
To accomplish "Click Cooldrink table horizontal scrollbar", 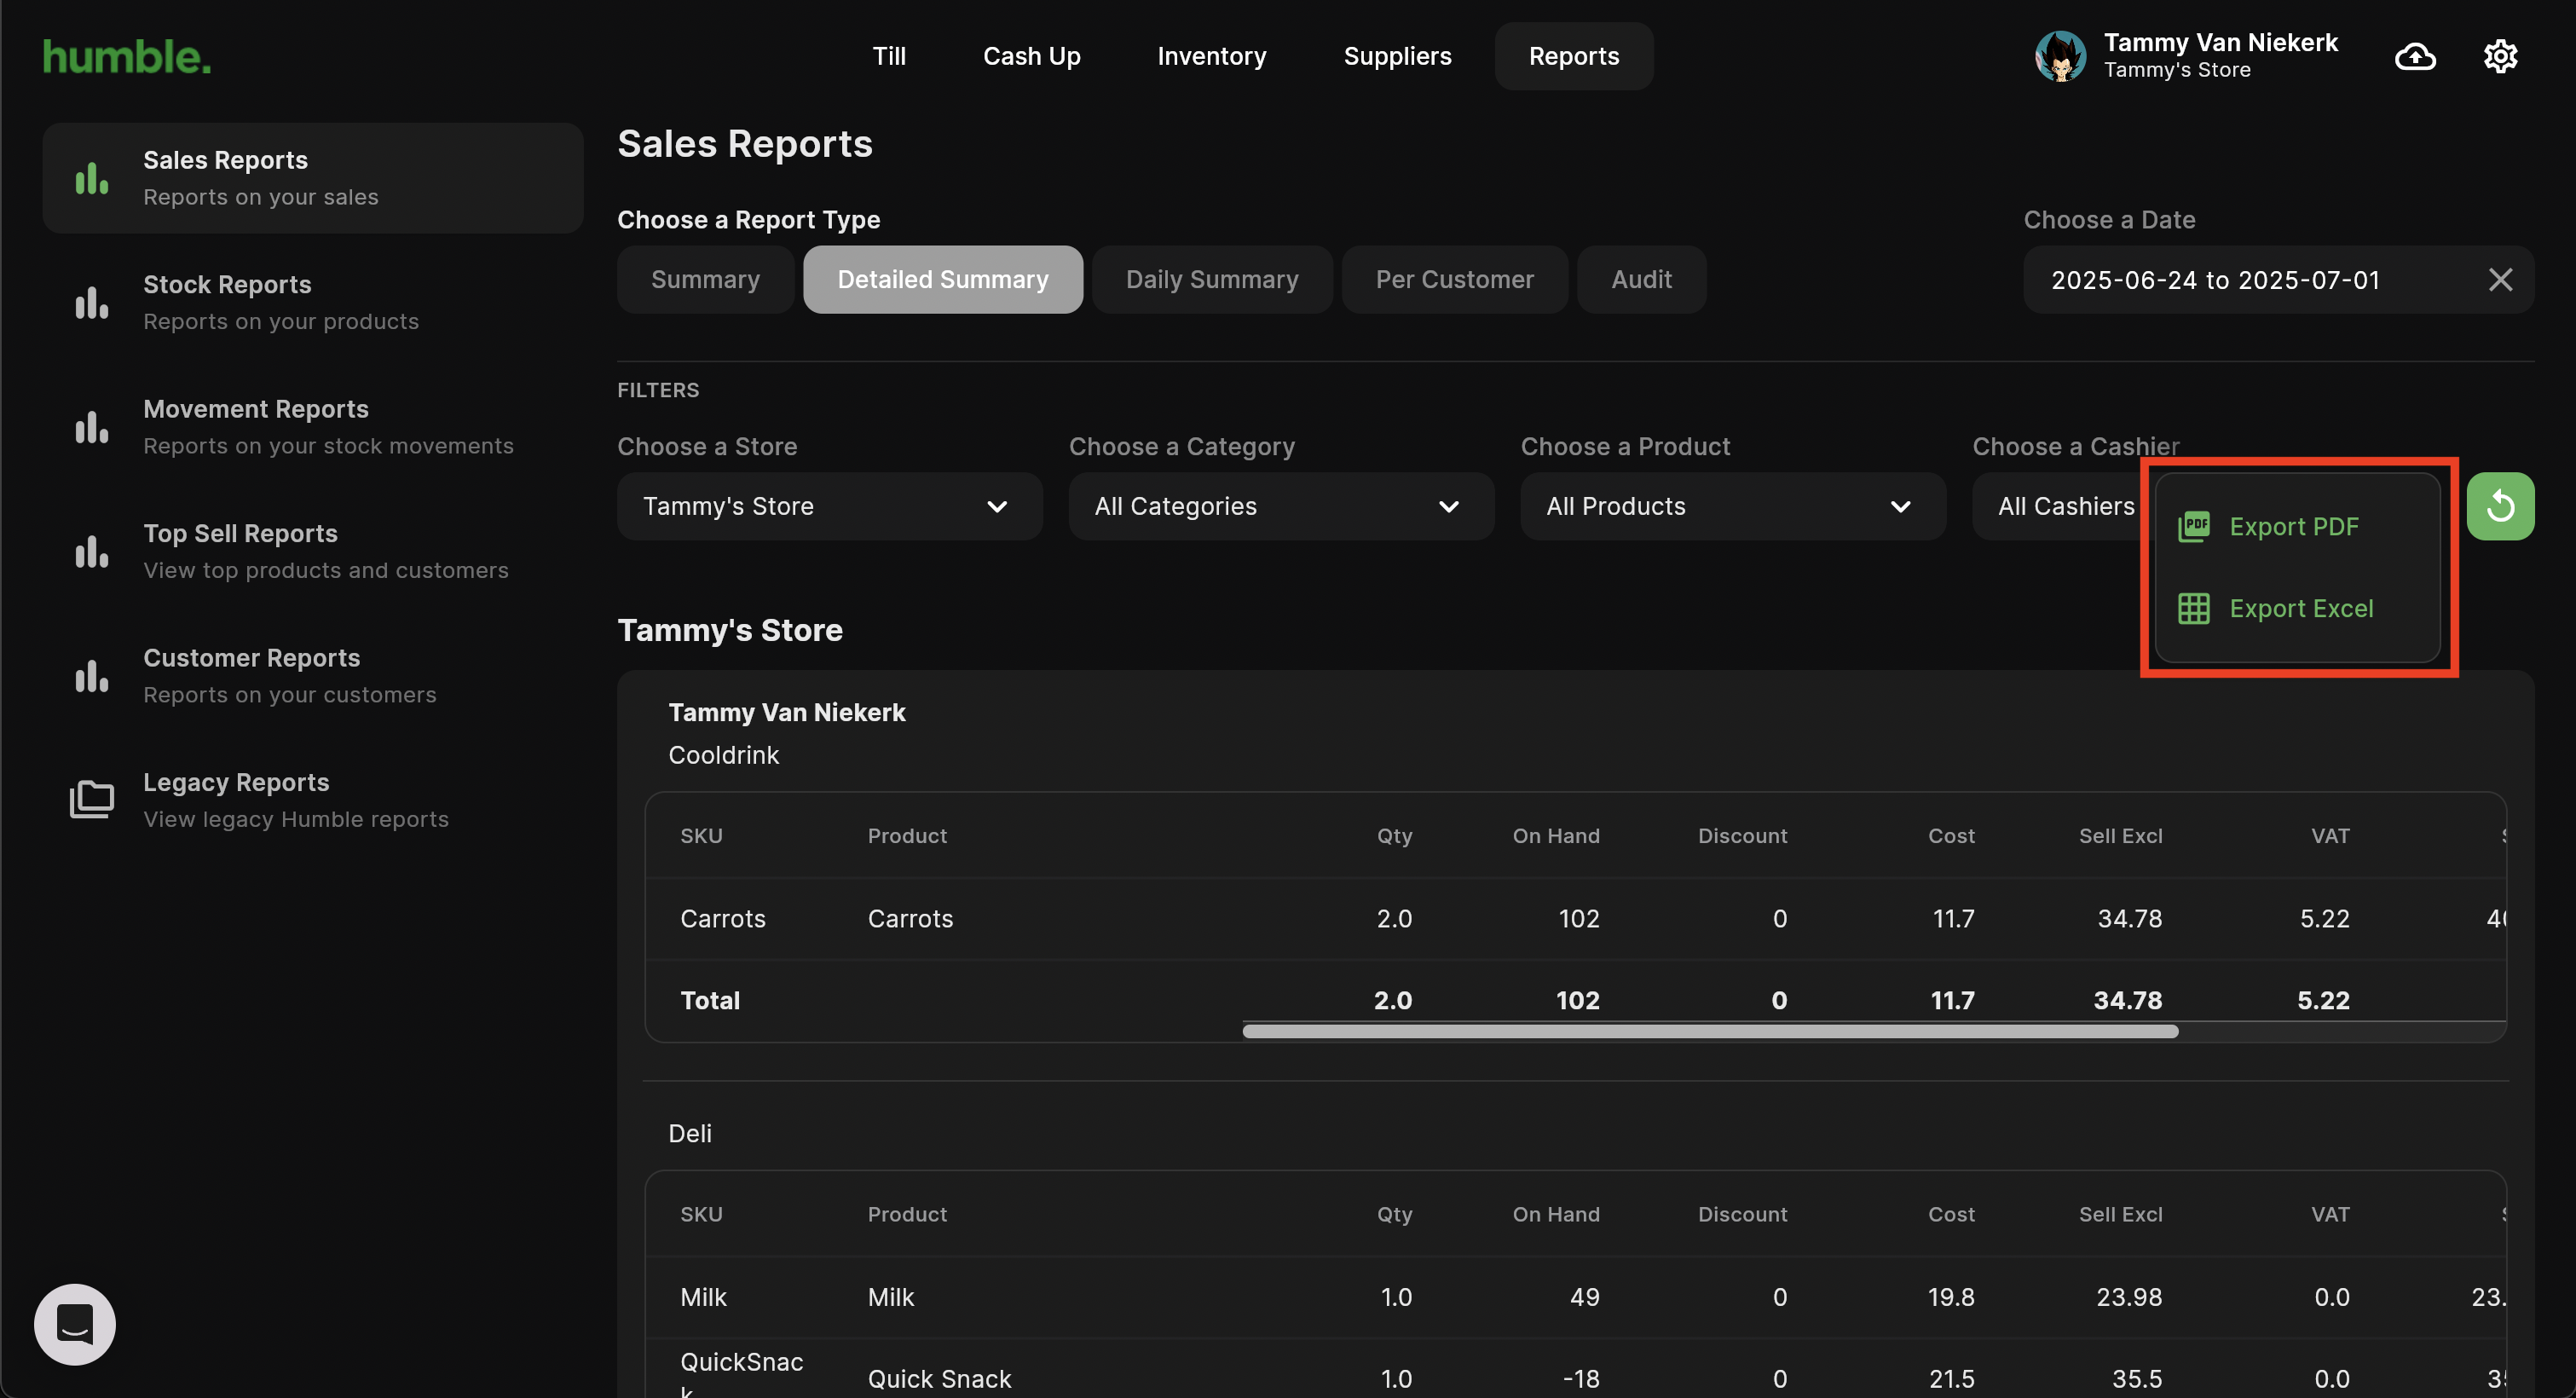I will coord(1710,1031).
